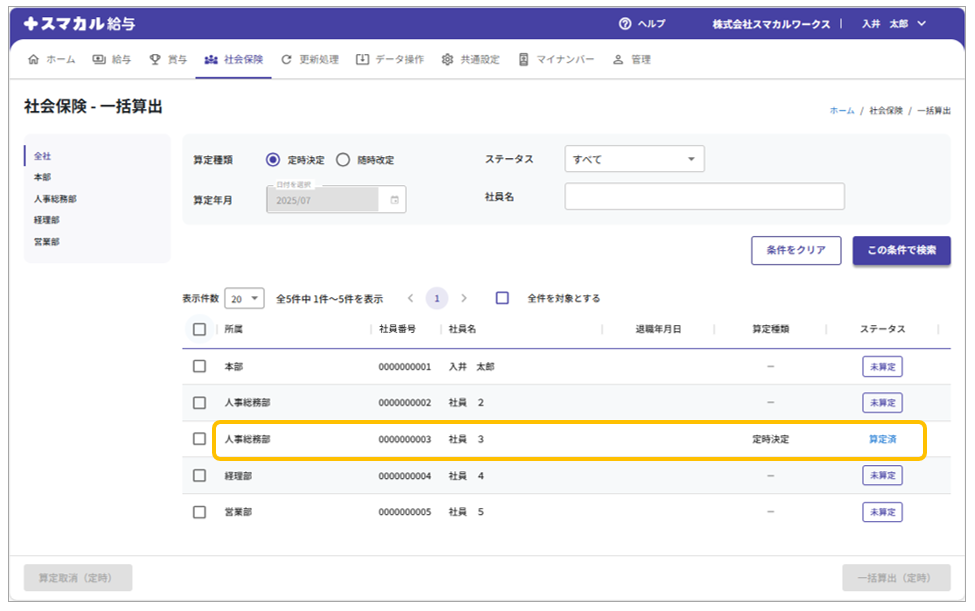The image size is (975, 611).
Task: Switch to the 管理 menu tab
Action: coord(632,60)
